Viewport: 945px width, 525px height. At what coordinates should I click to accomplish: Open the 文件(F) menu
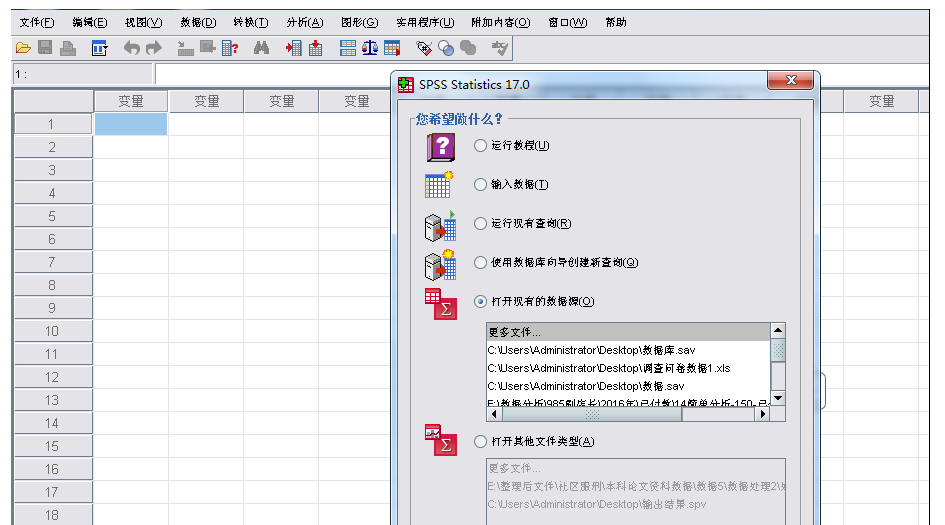[x=37, y=23]
